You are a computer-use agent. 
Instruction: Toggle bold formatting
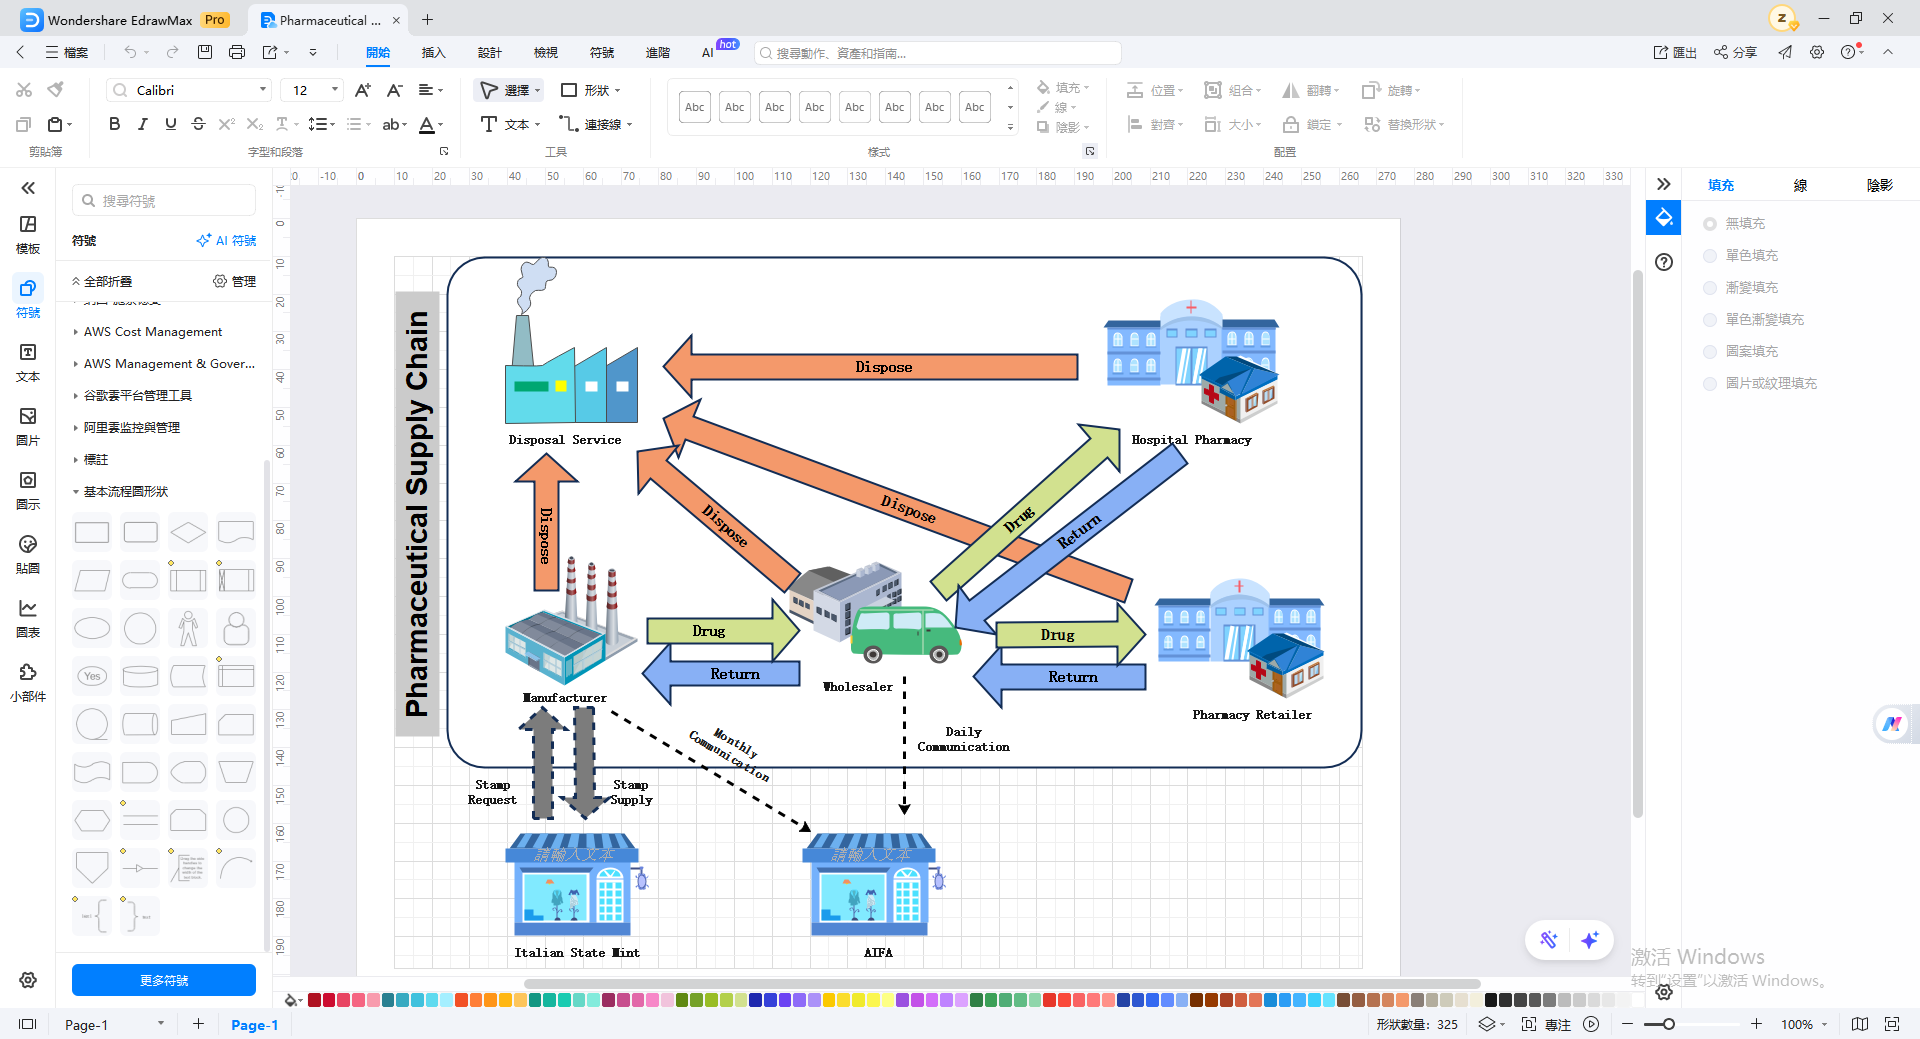tap(114, 124)
